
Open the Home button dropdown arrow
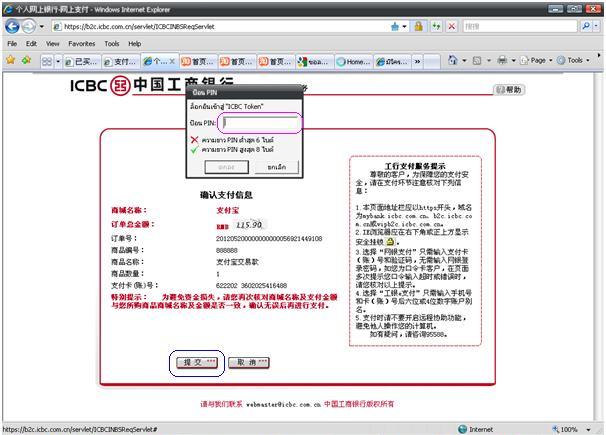tap(464, 61)
